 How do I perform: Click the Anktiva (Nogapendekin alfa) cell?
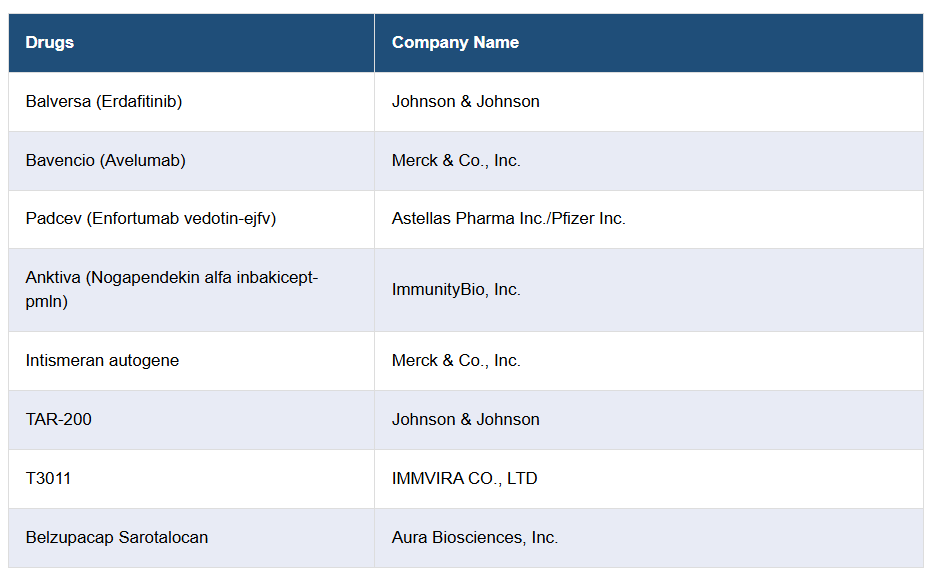(x=172, y=278)
